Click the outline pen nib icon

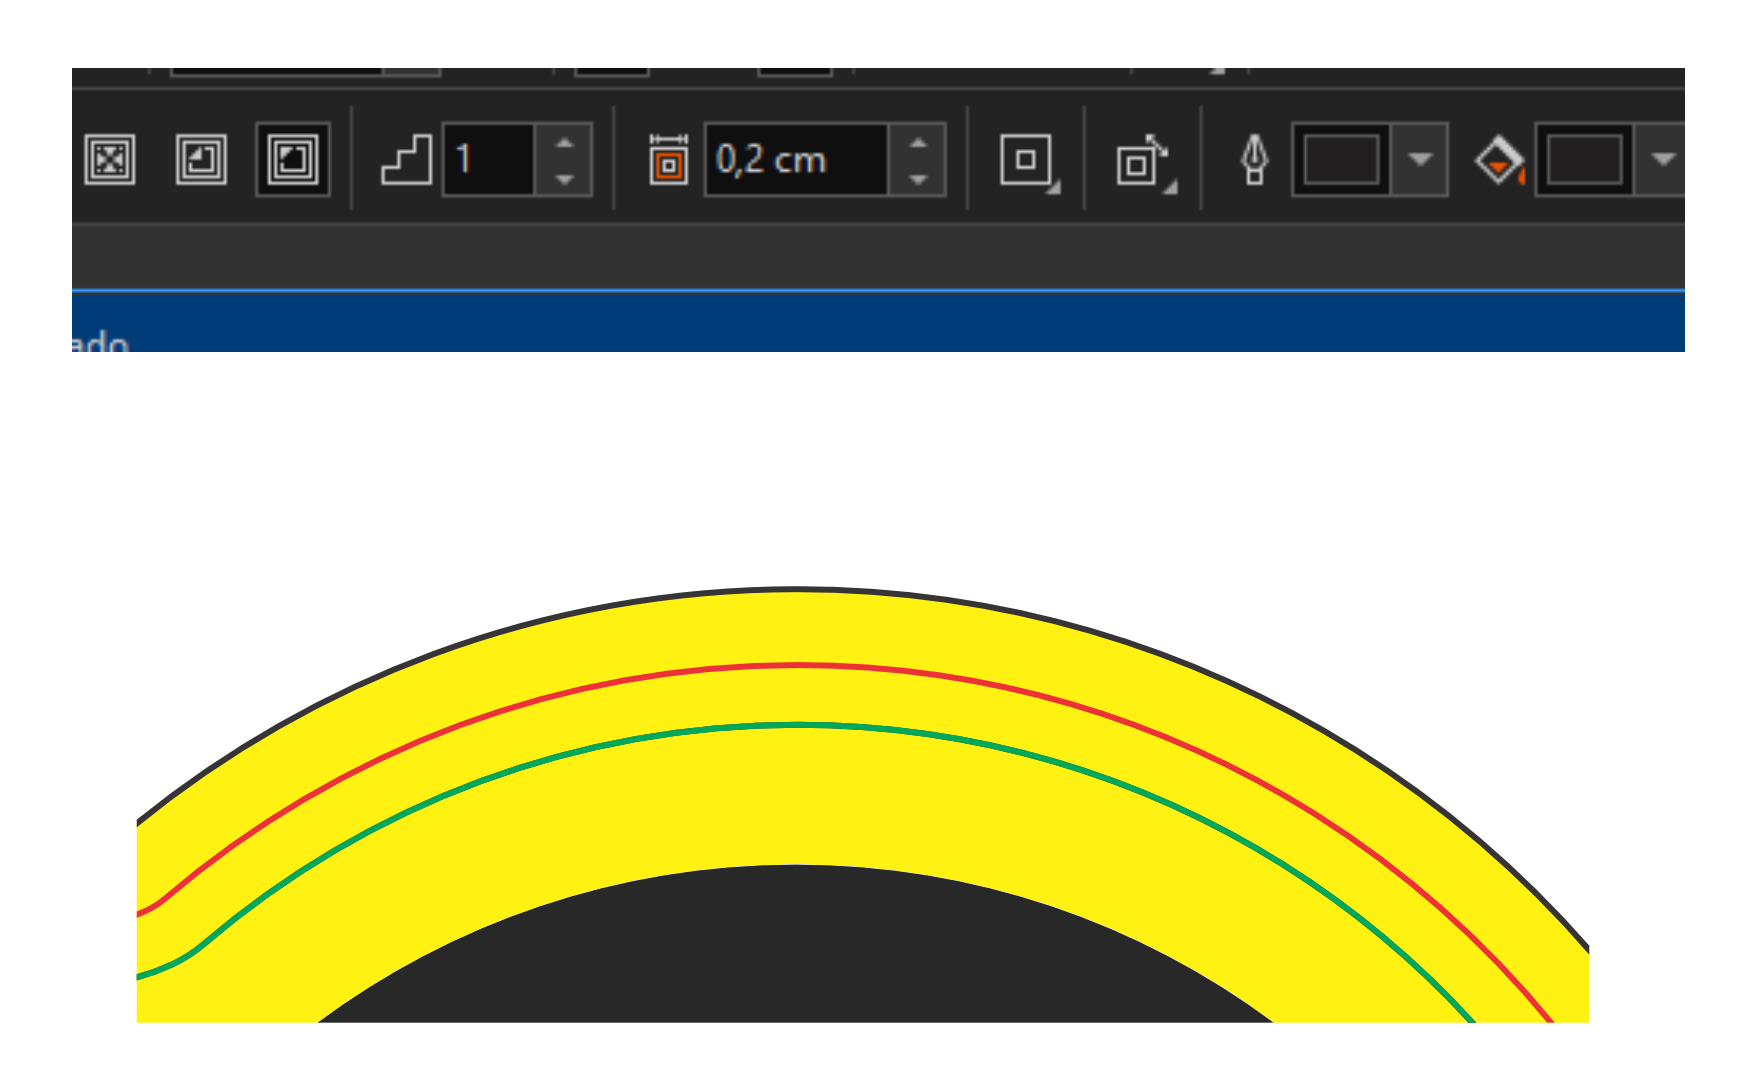[x=1254, y=160]
